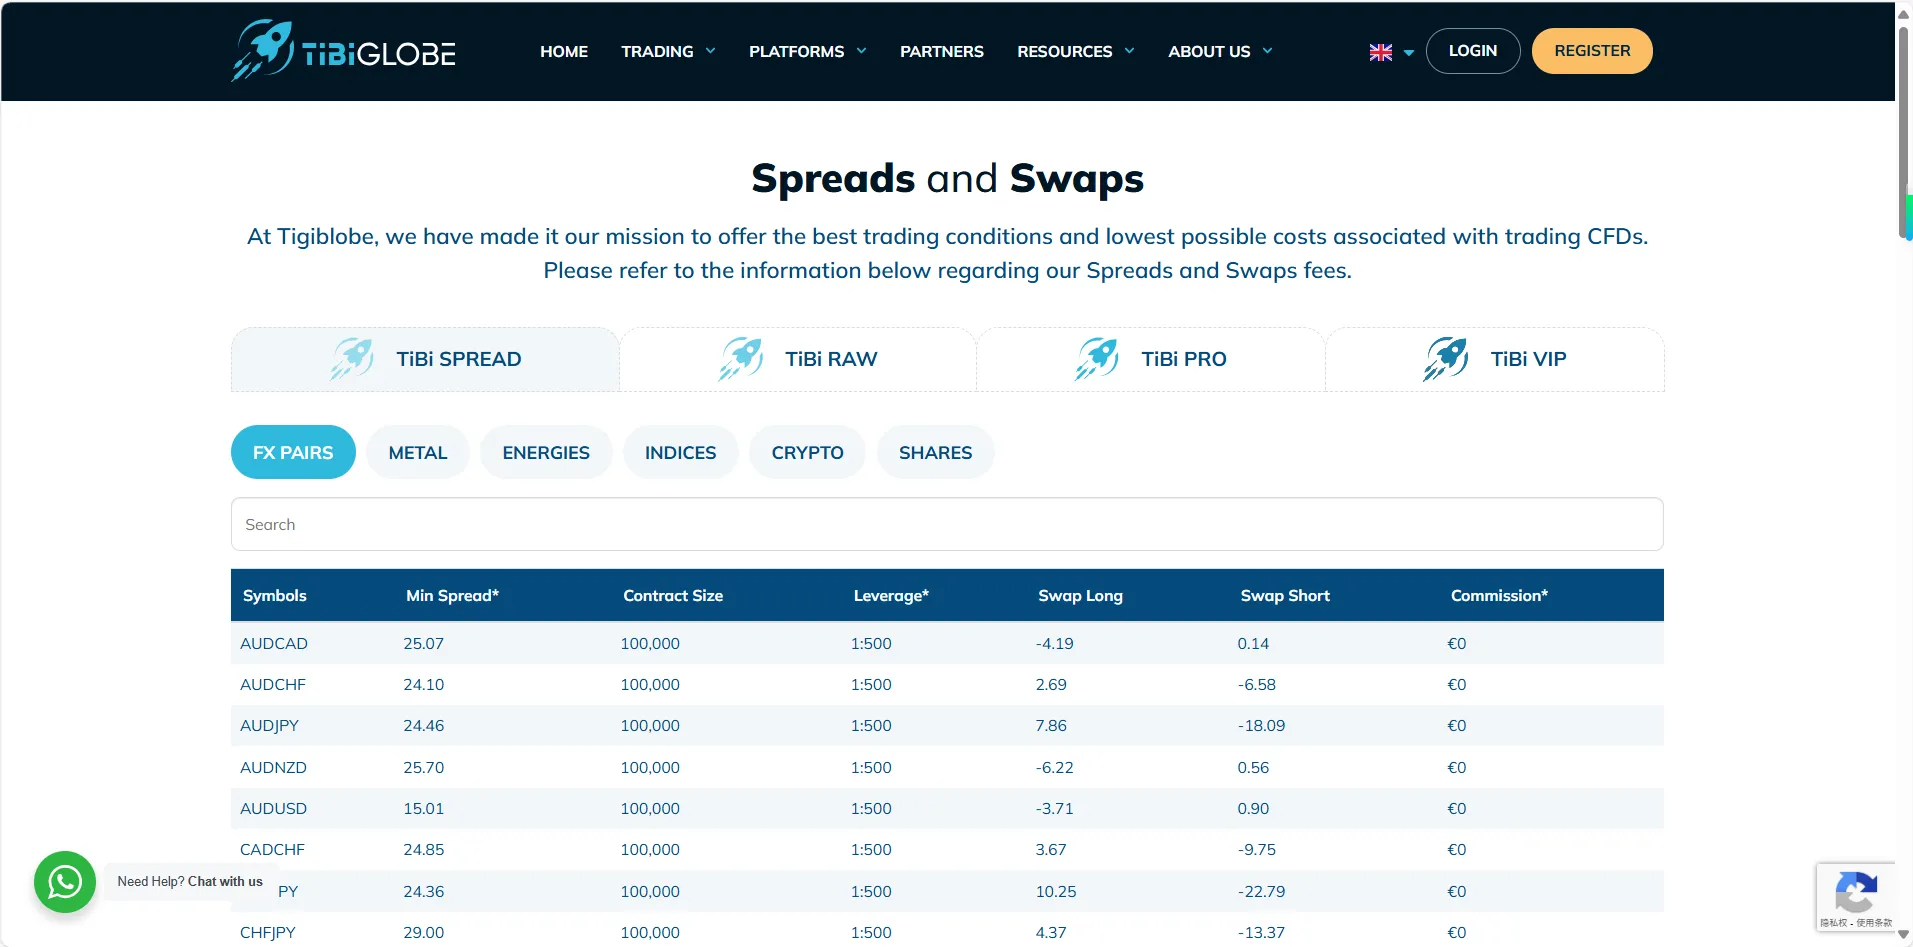
Task: Select the FX PAIRS category
Action: click(293, 452)
